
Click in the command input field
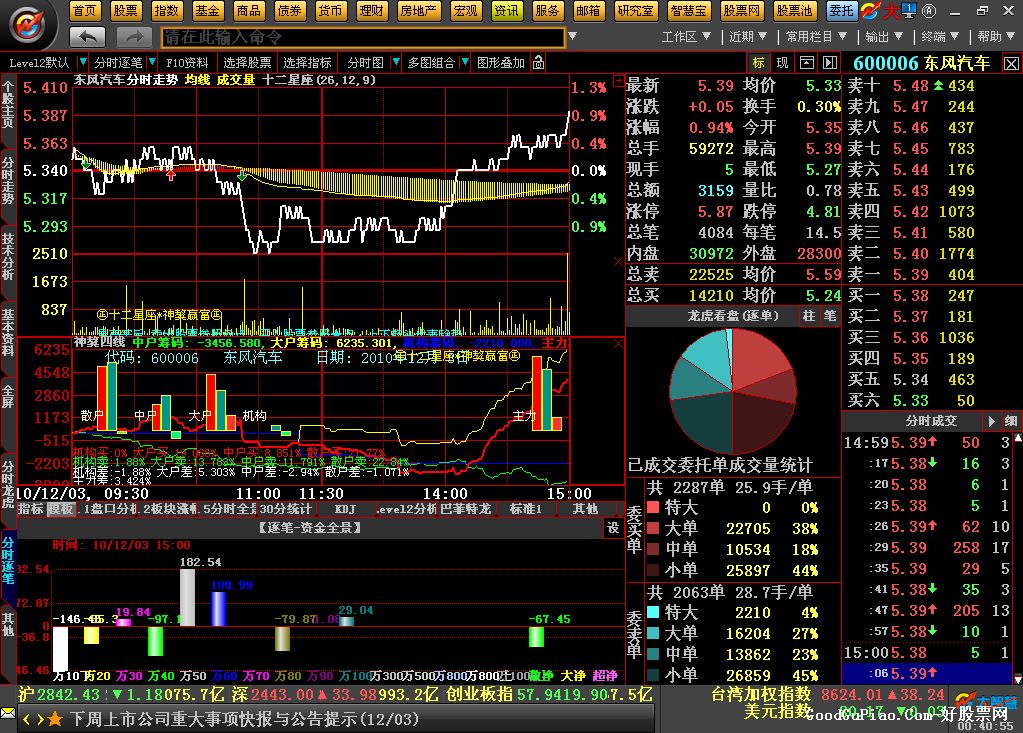point(363,37)
